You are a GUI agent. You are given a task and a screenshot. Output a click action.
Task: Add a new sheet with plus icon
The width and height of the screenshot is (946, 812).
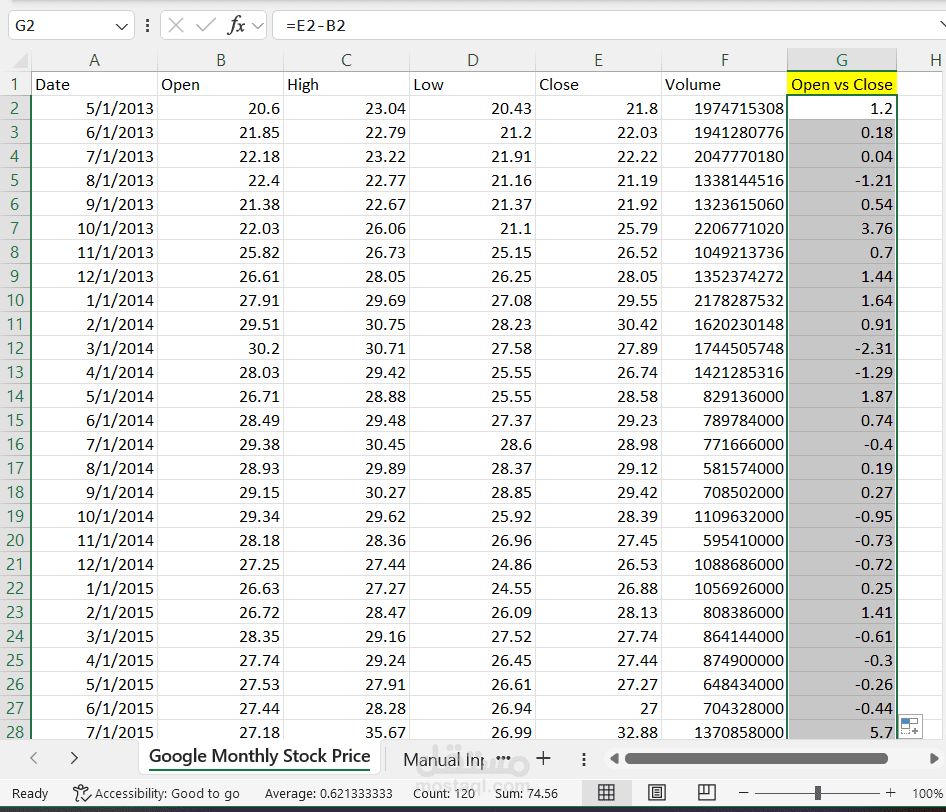pyautogui.click(x=544, y=758)
